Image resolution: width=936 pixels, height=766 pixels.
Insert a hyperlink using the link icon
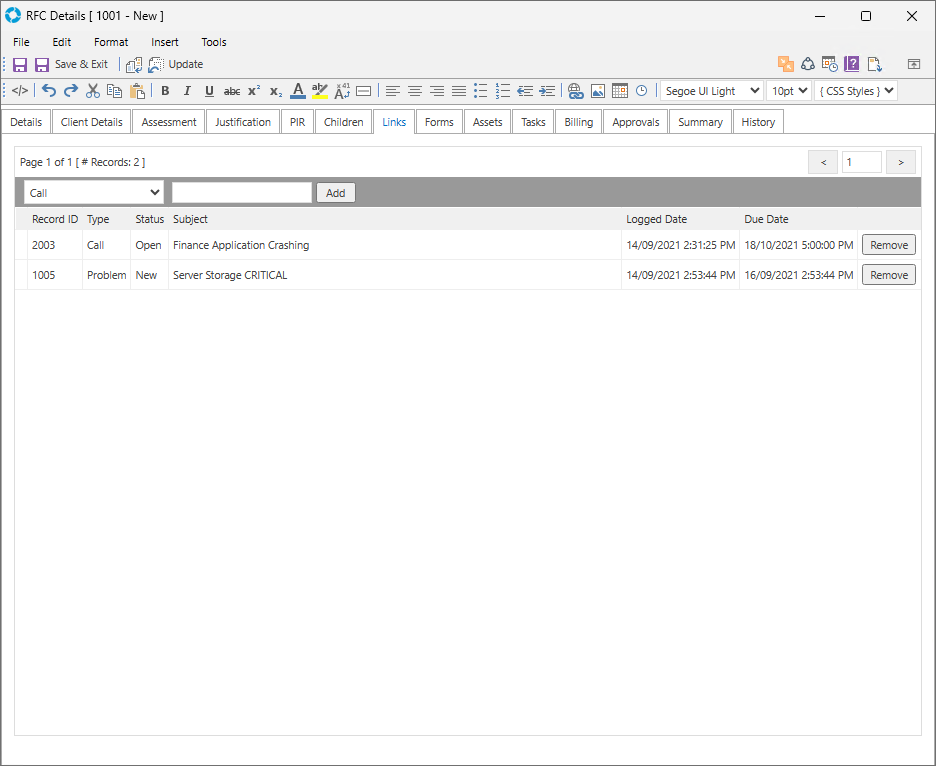tap(575, 91)
